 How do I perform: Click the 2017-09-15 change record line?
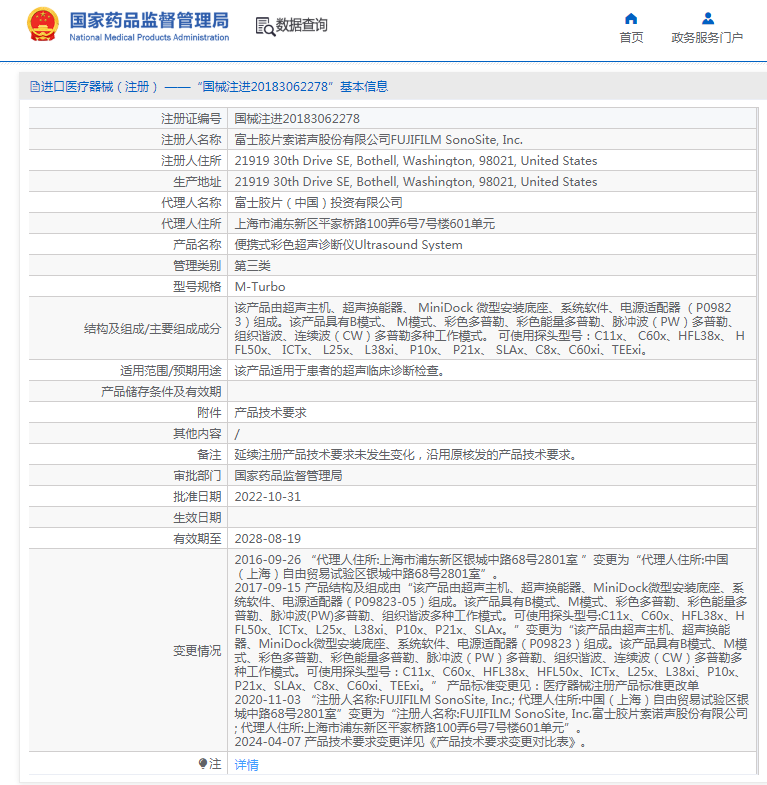pyautogui.click(x=491, y=636)
